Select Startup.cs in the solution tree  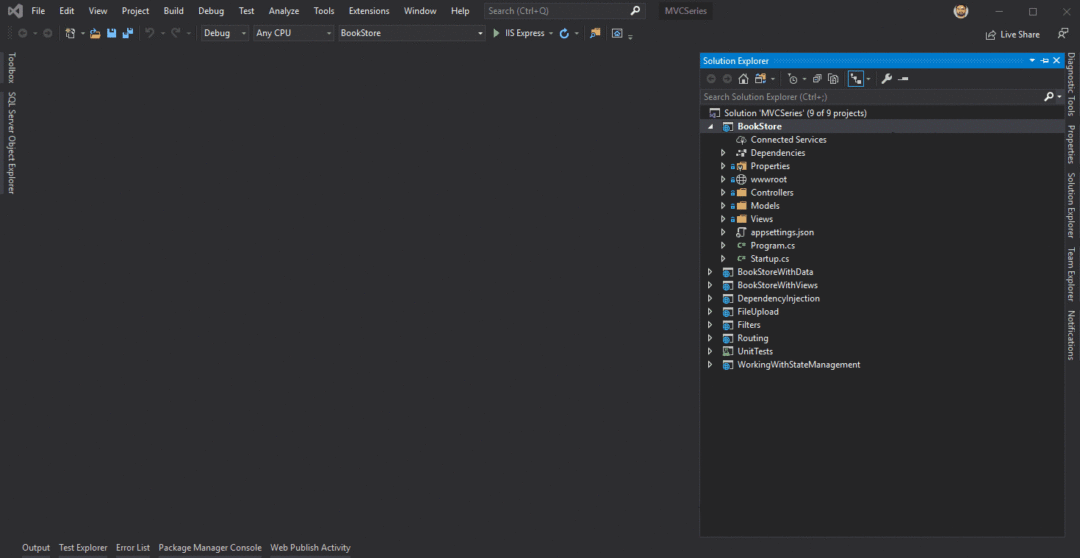[x=769, y=258]
